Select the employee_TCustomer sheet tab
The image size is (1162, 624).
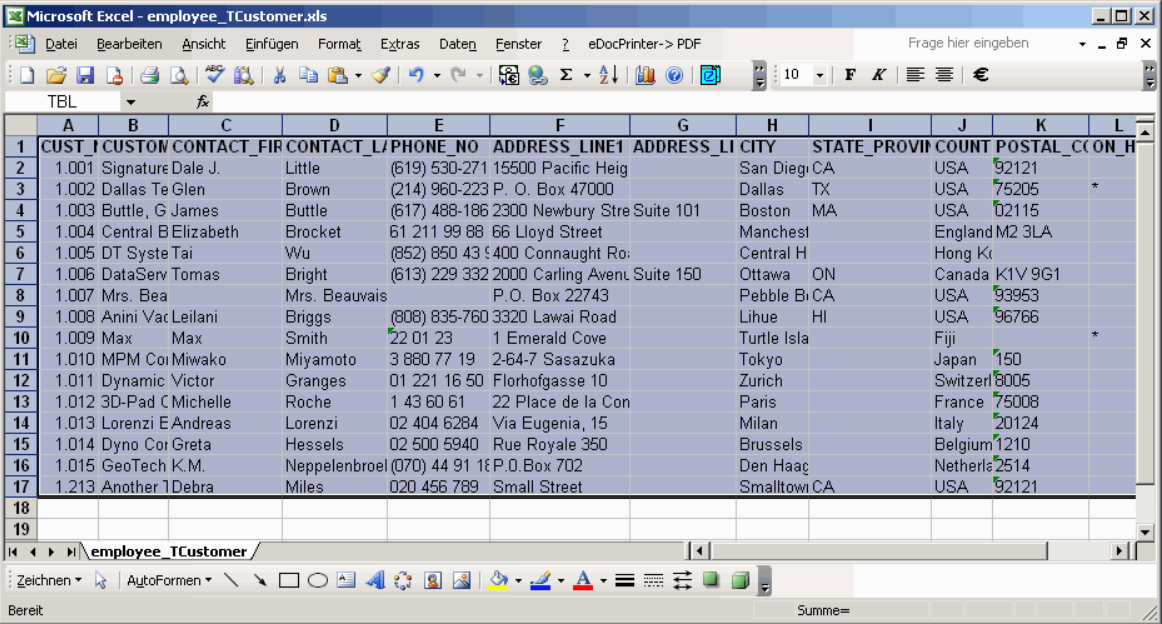(168, 551)
